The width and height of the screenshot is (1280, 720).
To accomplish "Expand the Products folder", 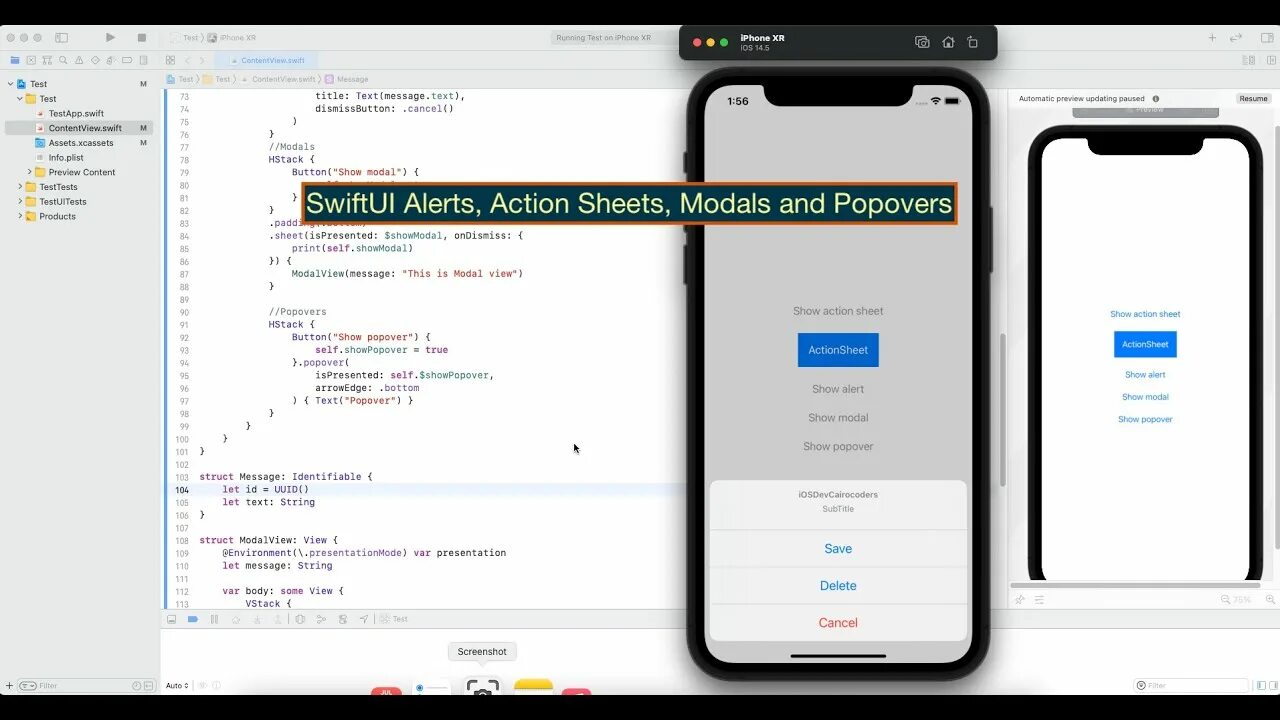I will coord(19,216).
